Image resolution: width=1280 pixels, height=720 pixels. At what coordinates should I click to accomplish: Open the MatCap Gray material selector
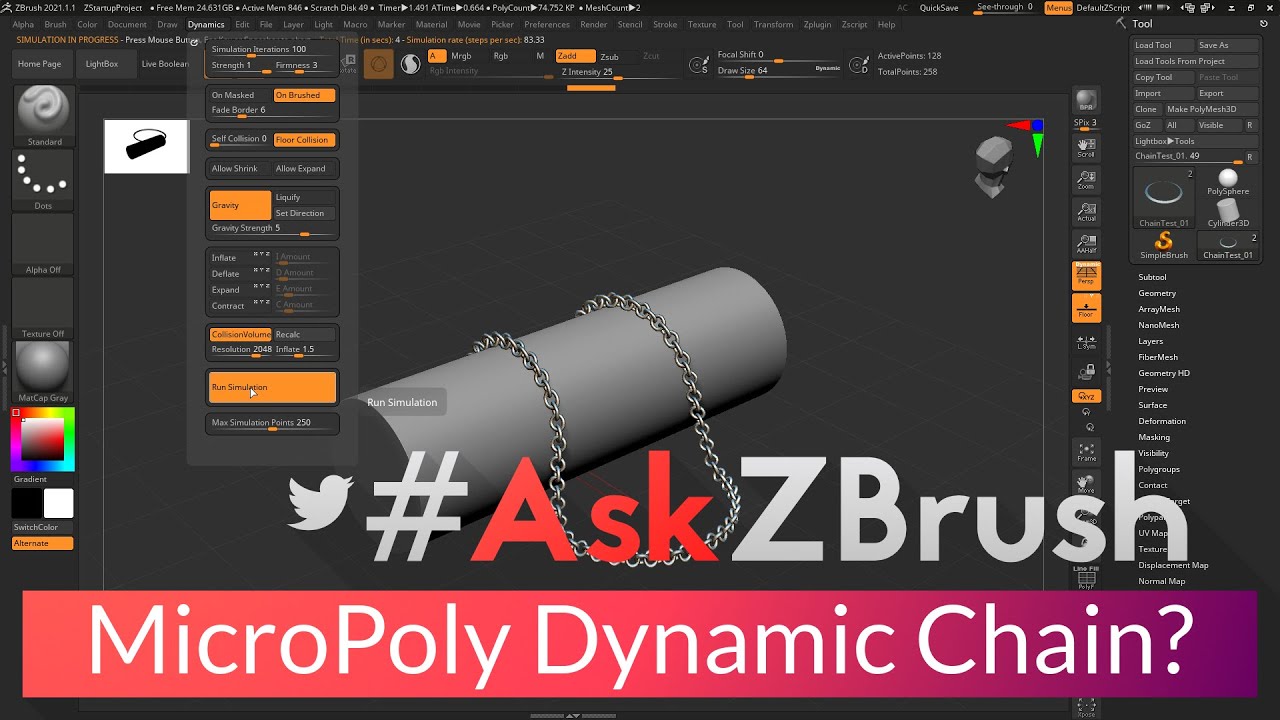point(44,372)
